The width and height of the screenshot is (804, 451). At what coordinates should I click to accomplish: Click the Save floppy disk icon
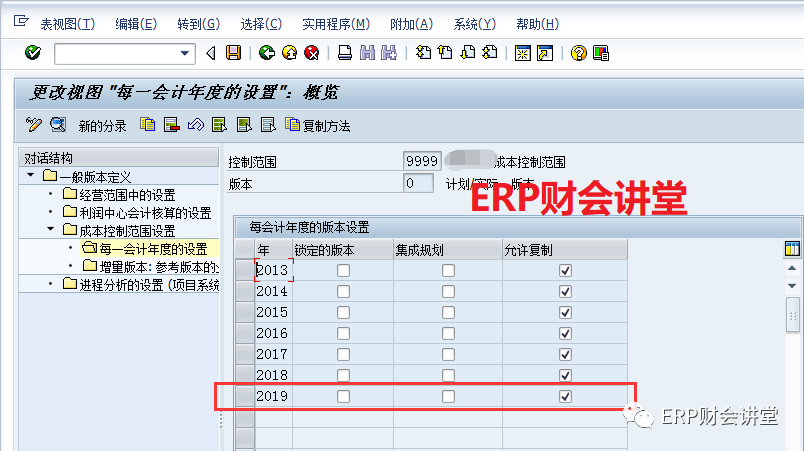pos(233,53)
